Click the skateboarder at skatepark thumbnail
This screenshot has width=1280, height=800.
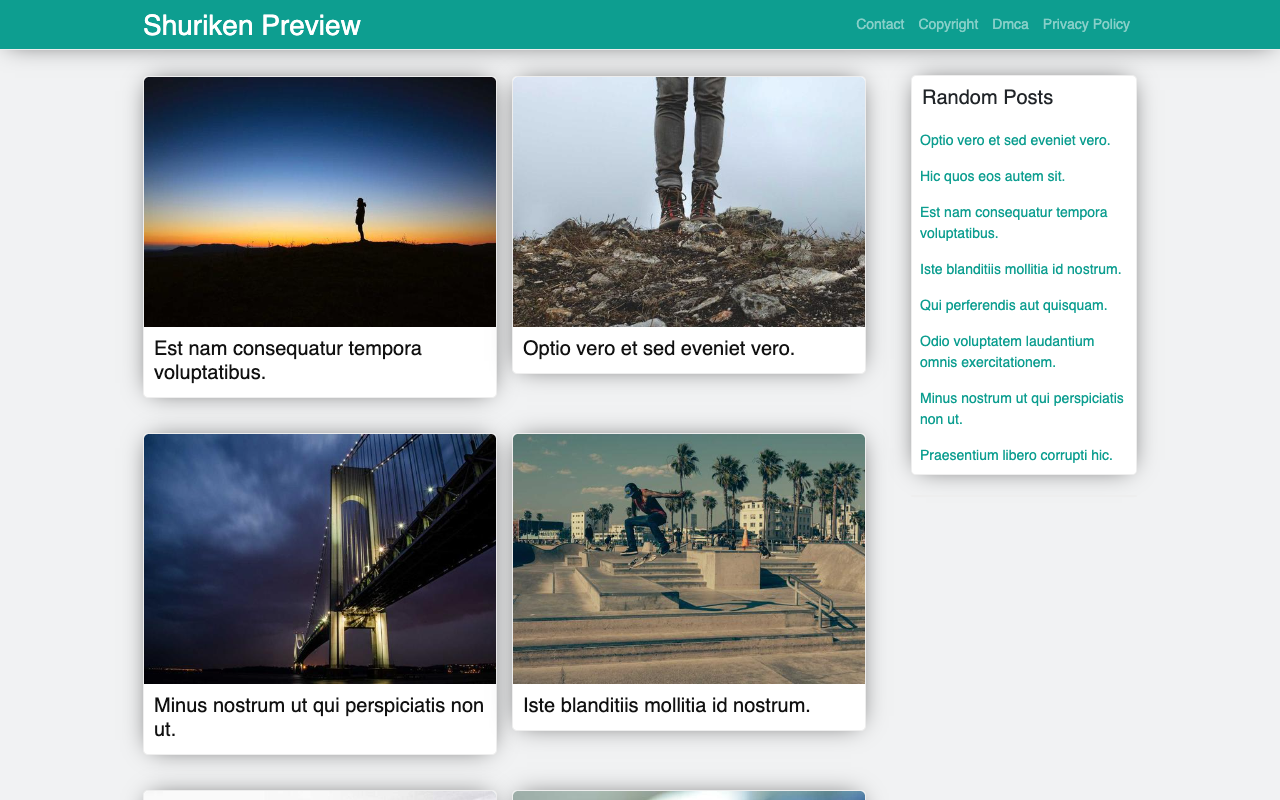point(688,558)
